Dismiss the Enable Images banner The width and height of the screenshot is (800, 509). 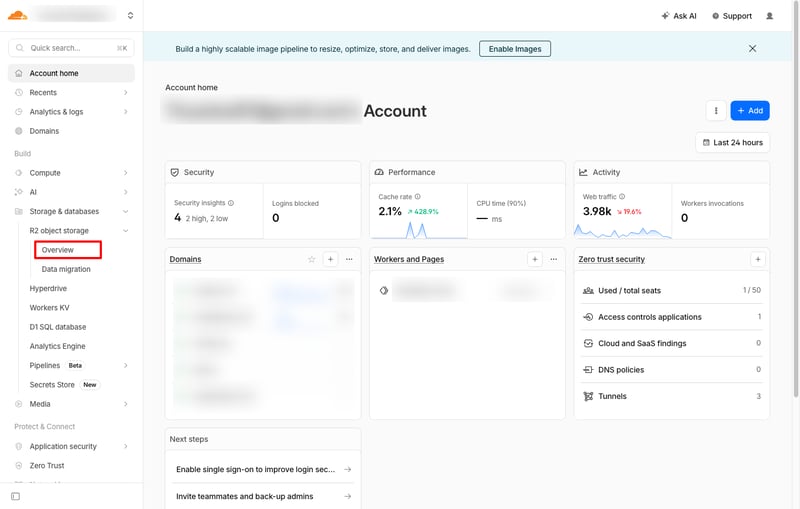(x=752, y=48)
